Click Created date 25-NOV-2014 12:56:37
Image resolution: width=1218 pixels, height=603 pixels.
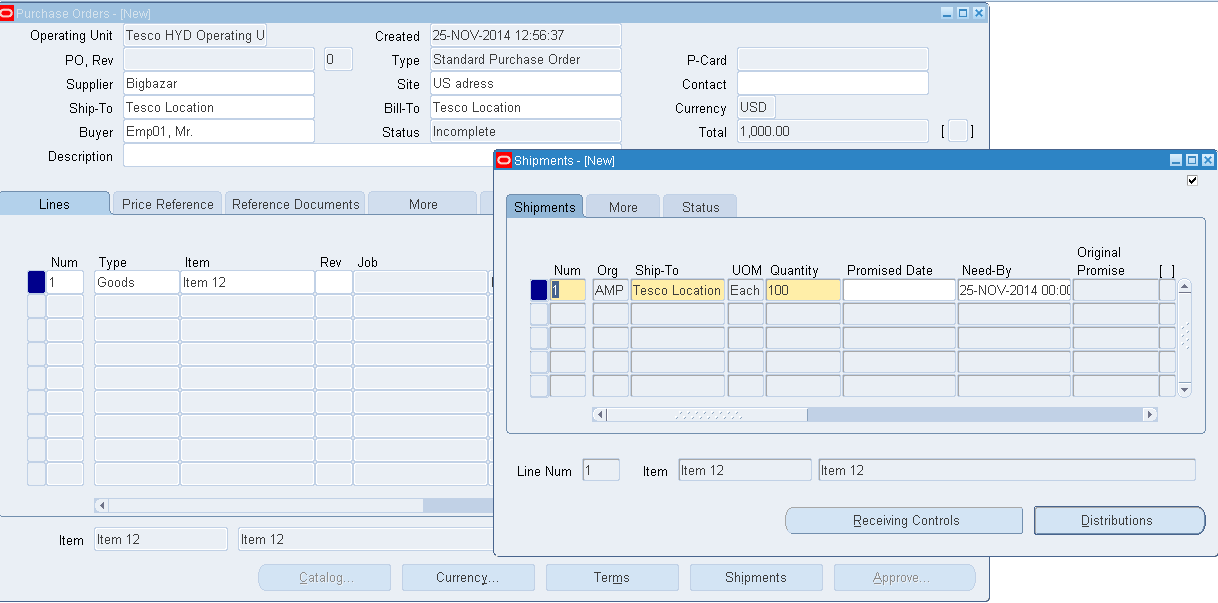coord(526,35)
